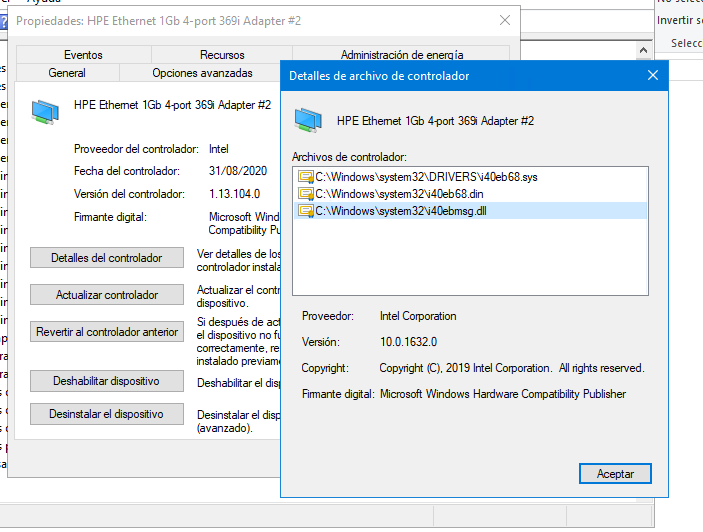
Task: Switch to the Administración de energía tab
Action: click(402, 55)
